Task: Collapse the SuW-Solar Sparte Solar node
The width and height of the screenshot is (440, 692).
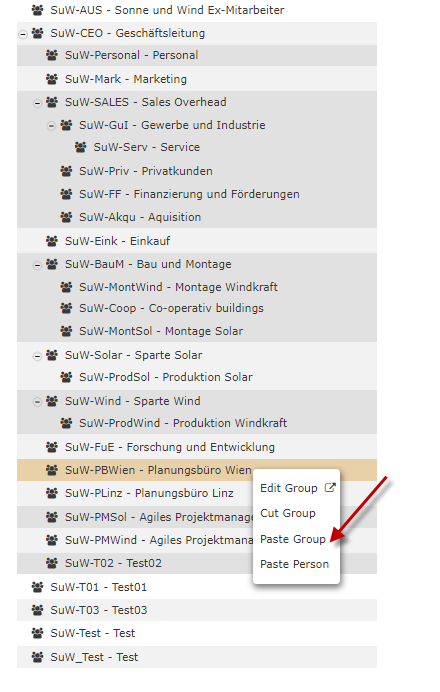Action: click(37, 356)
